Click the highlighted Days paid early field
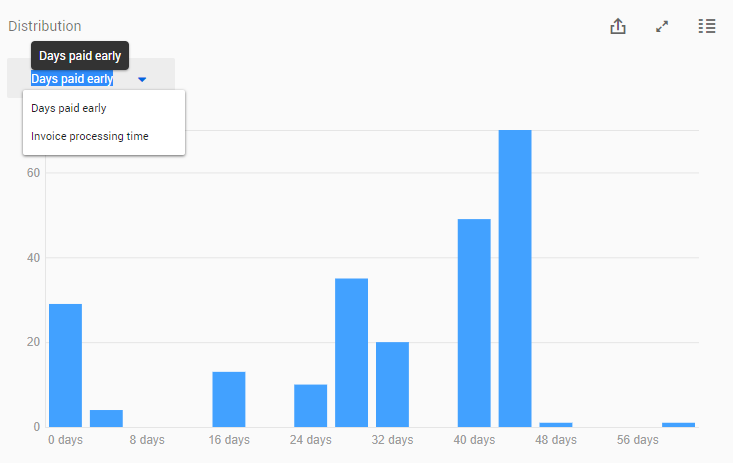The image size is (733, 464). click(72, 79)
